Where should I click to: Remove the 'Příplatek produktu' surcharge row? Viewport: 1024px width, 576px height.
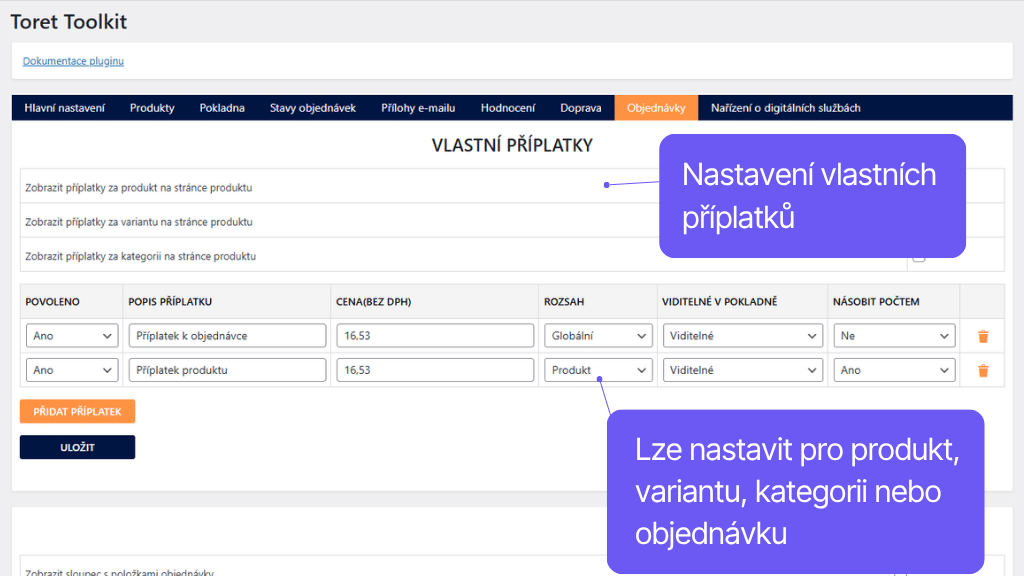click(983, 369)
